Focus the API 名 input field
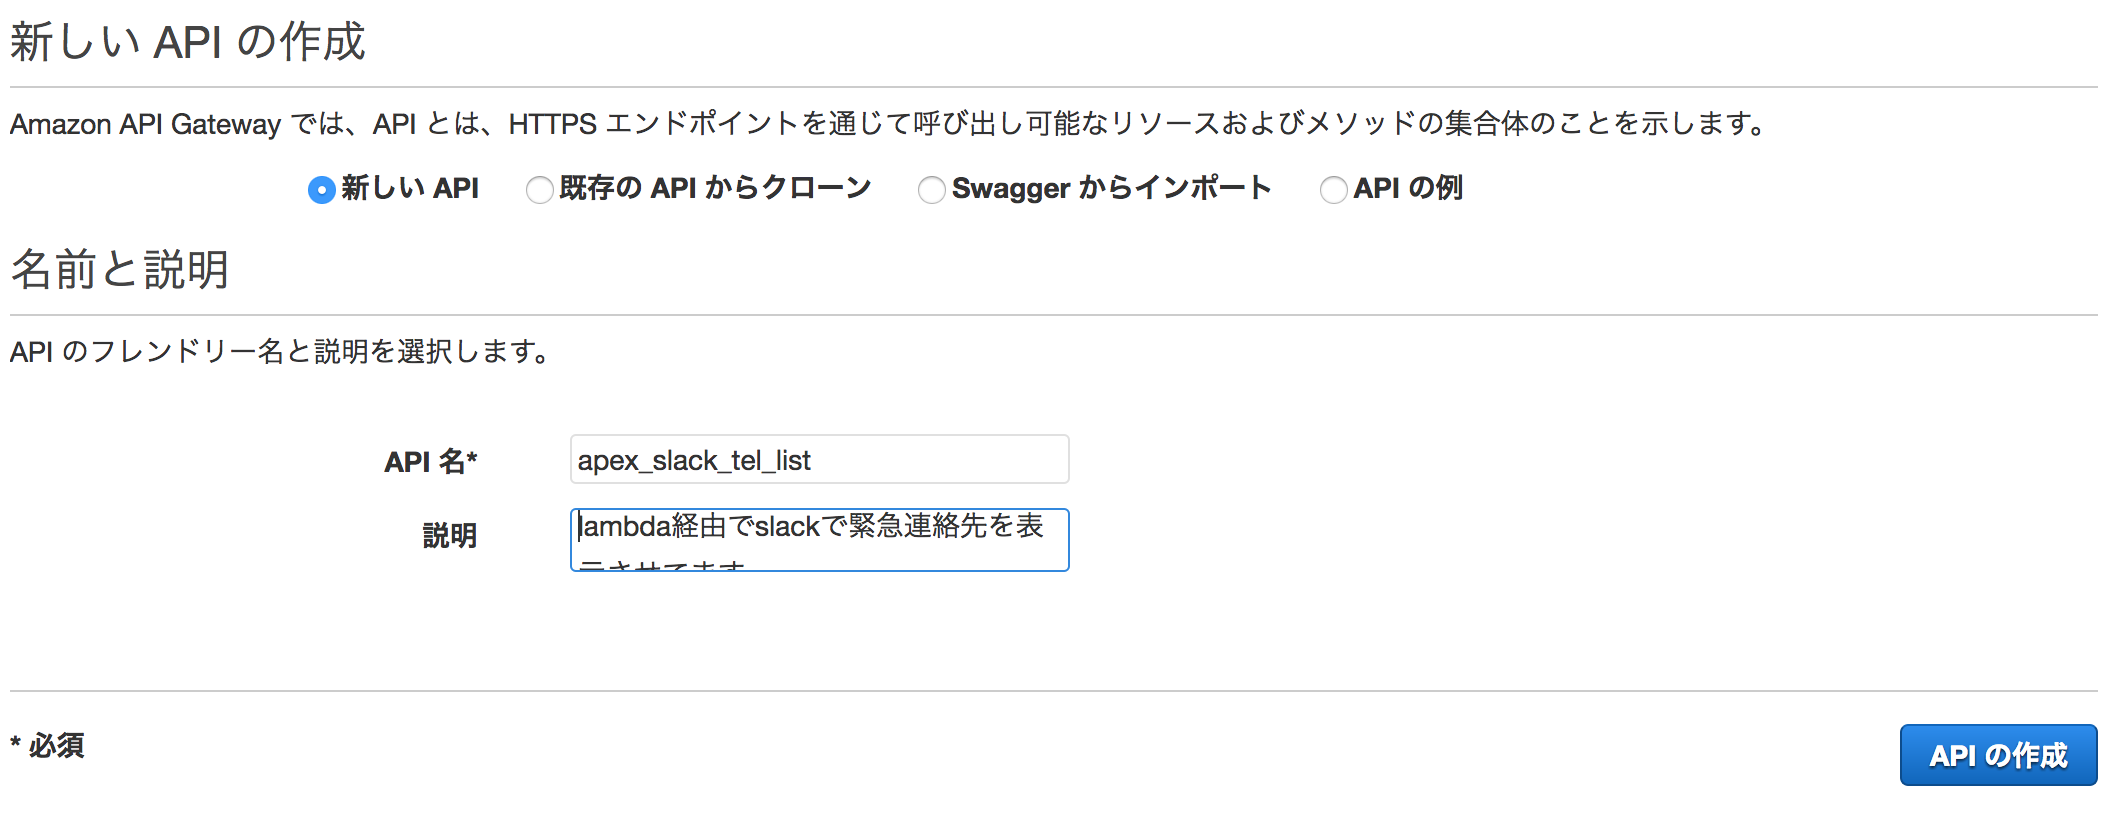2102x836 pixels. click(819, 459)
